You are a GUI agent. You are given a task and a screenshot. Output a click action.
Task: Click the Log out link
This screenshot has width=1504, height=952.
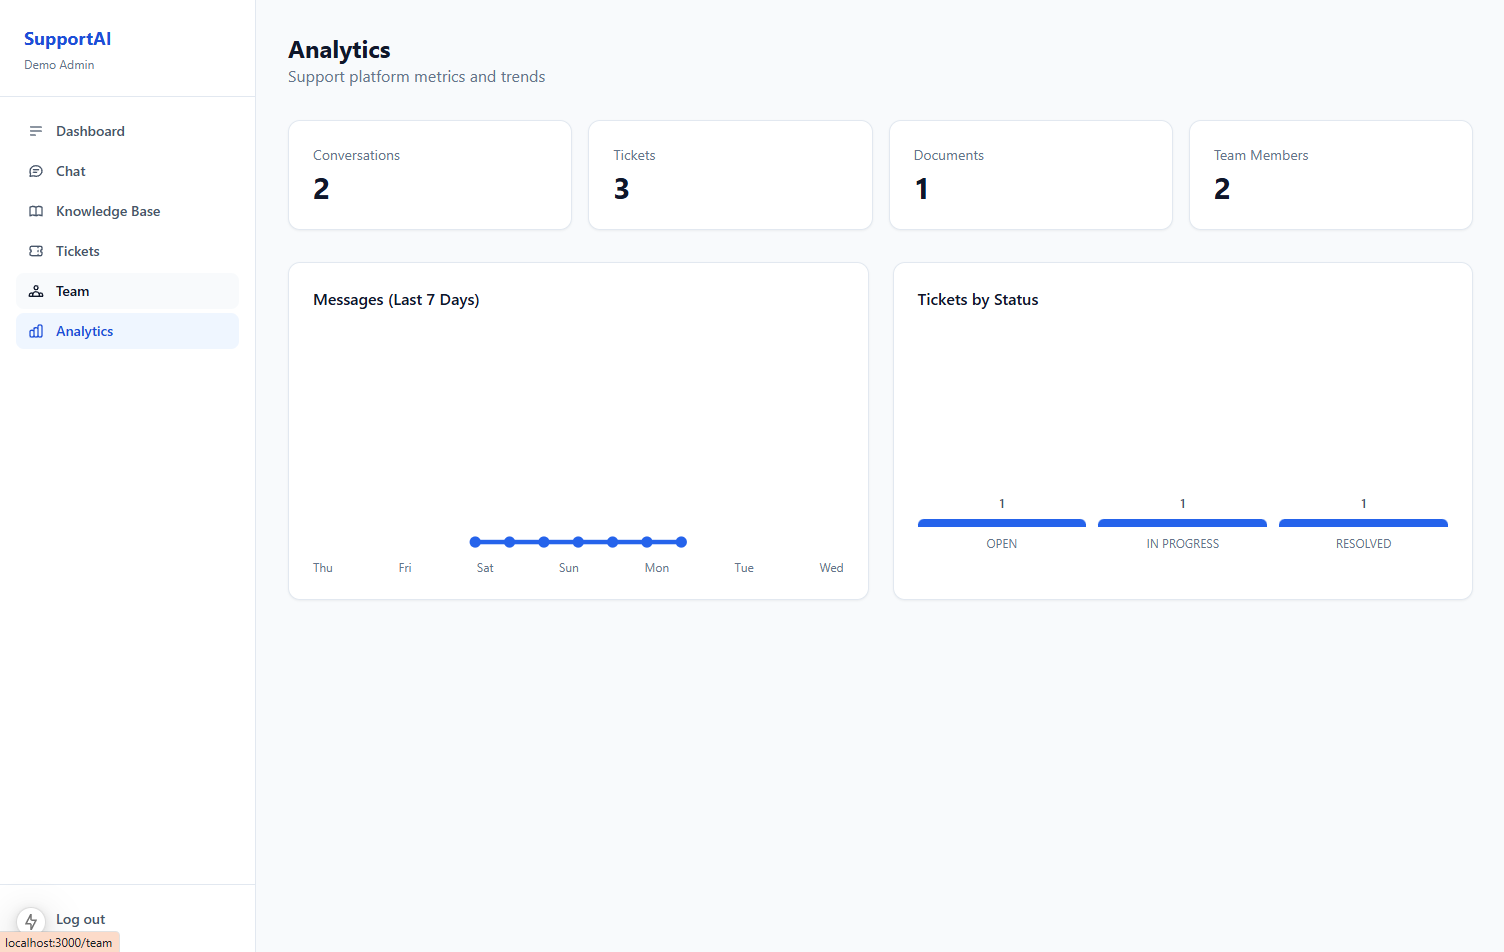click(80, 919)
